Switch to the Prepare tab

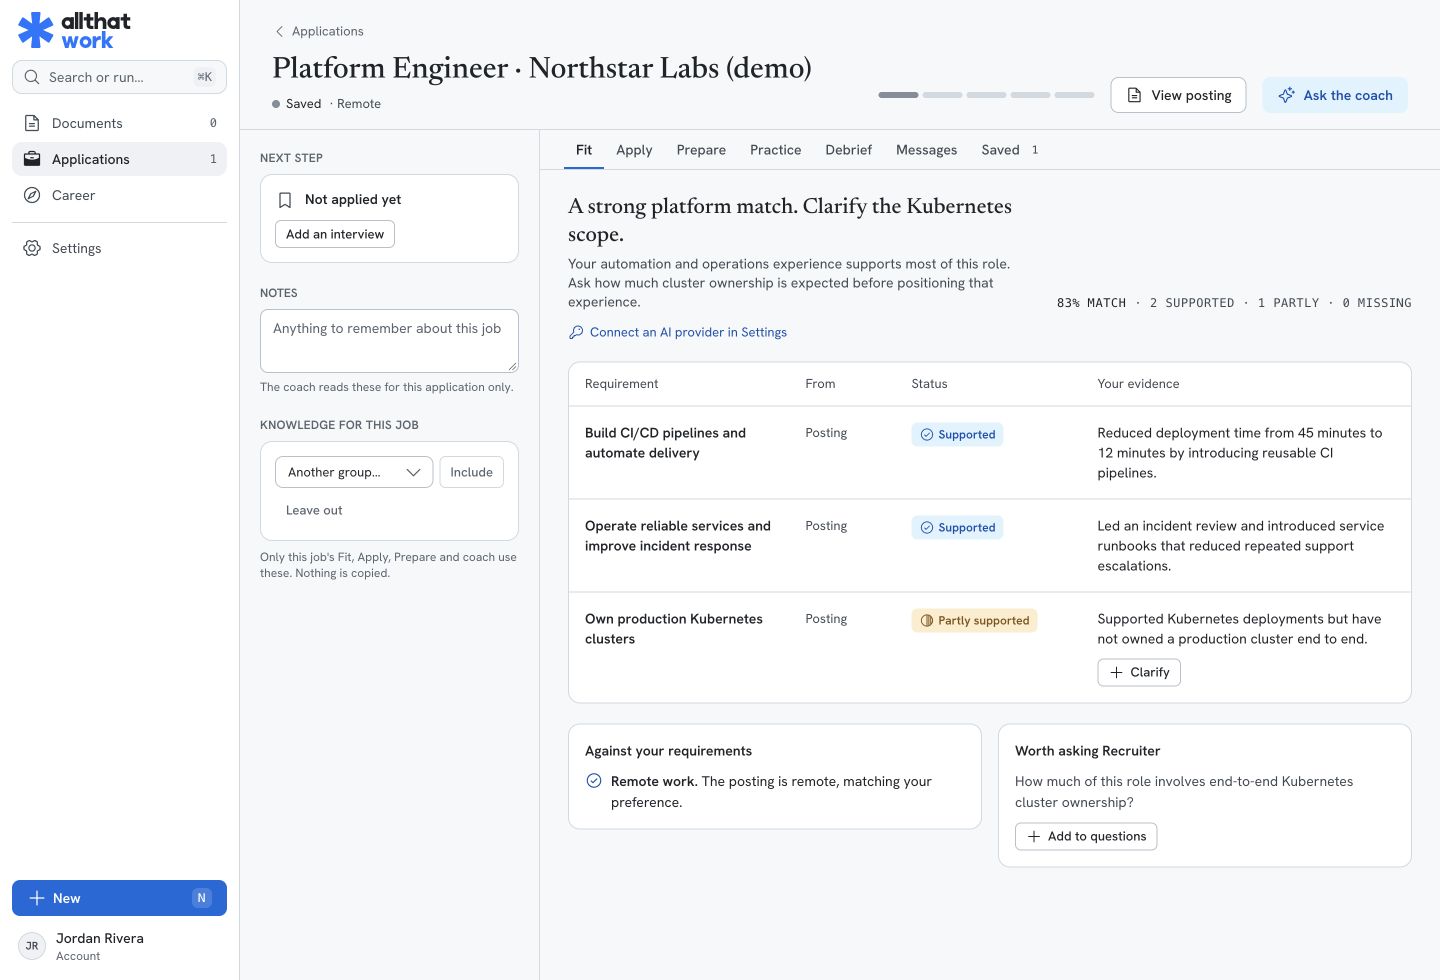[x=701, y=150]
